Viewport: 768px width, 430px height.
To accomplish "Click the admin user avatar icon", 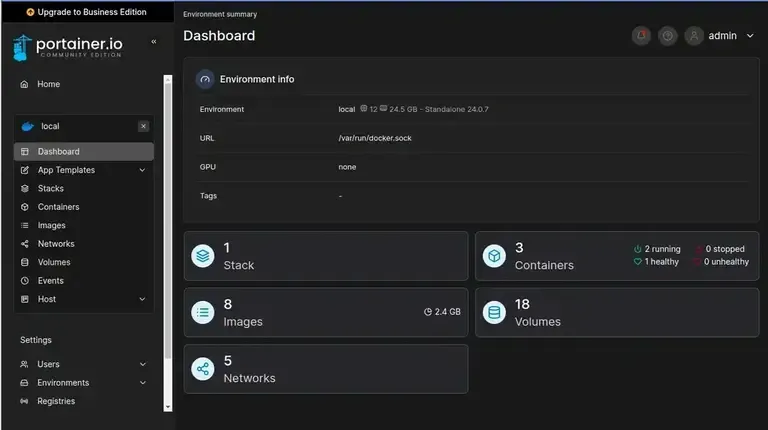I will point(694,36).
